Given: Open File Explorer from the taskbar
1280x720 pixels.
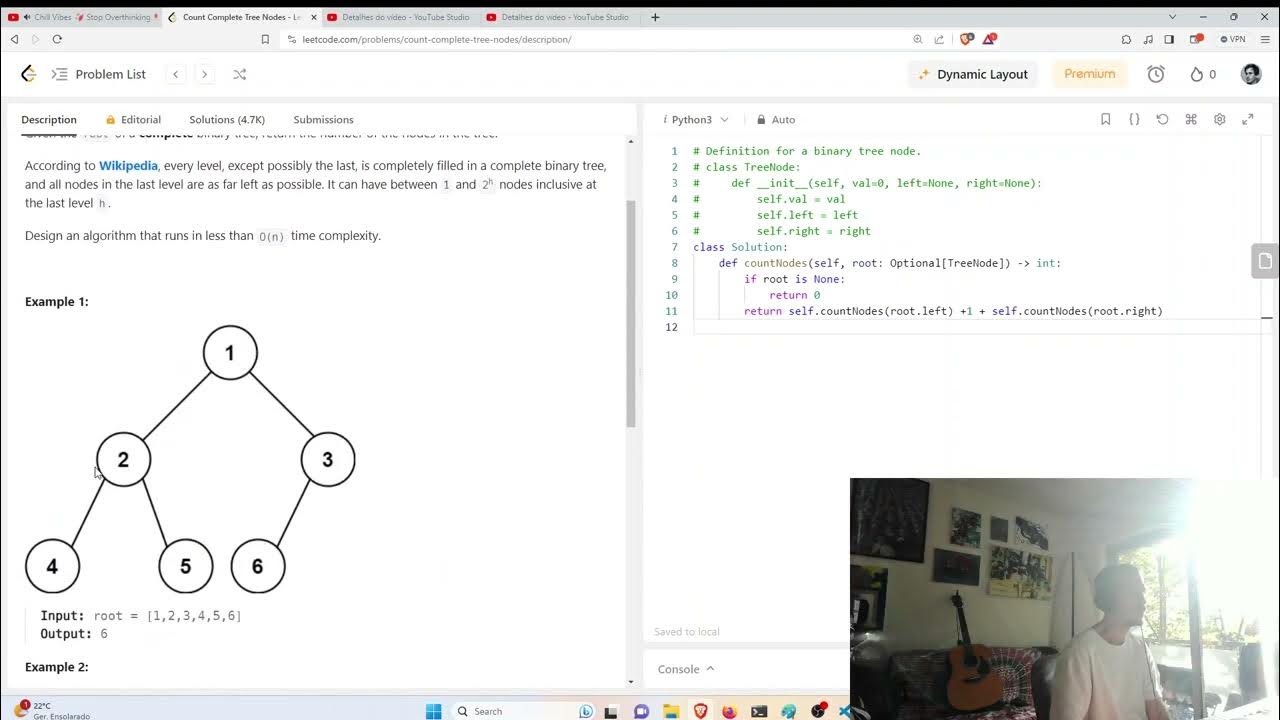Looking at the screenshot, I should (671, 711).
